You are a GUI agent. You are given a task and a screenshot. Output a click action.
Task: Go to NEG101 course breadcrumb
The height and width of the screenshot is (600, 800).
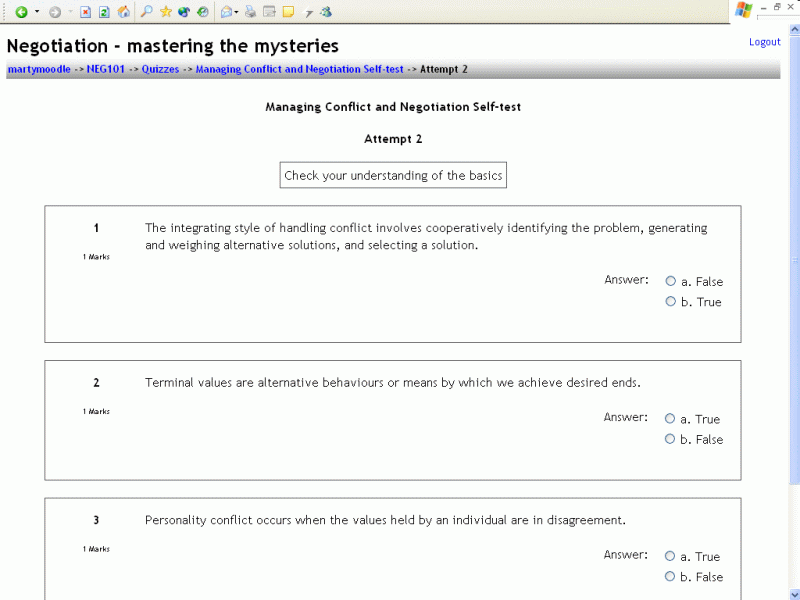[106, 69]
